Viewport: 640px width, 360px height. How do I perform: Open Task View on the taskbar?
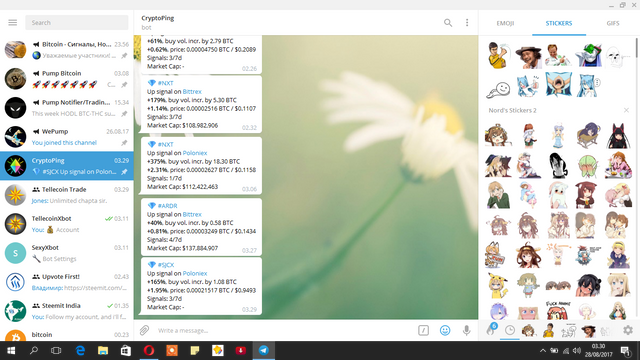[56, 351]
